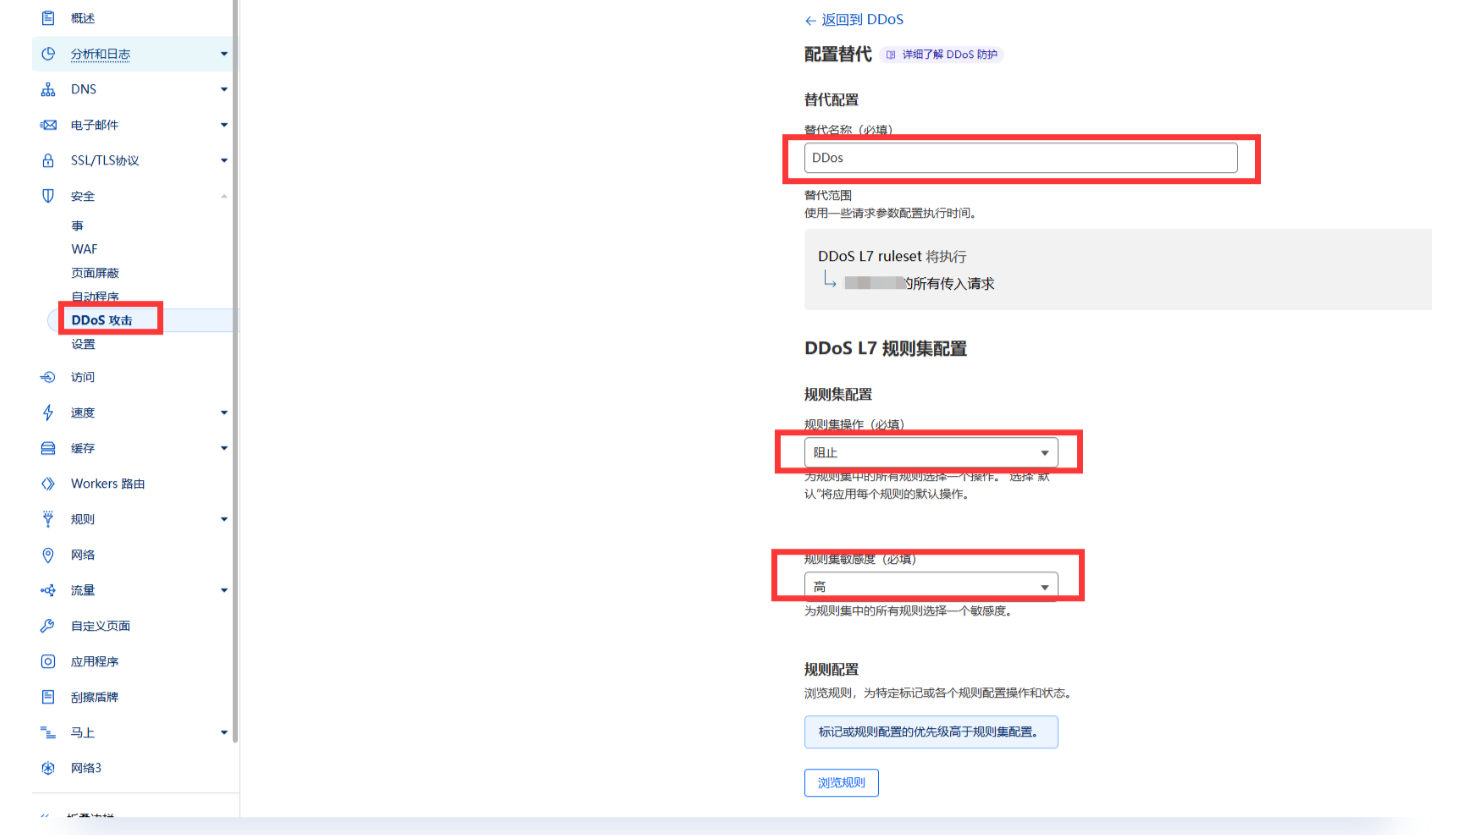Viewport: 1473px width, 835px height.
Task: Click the 速度 lightning bolt icon
Action: [x=48, y=413]
